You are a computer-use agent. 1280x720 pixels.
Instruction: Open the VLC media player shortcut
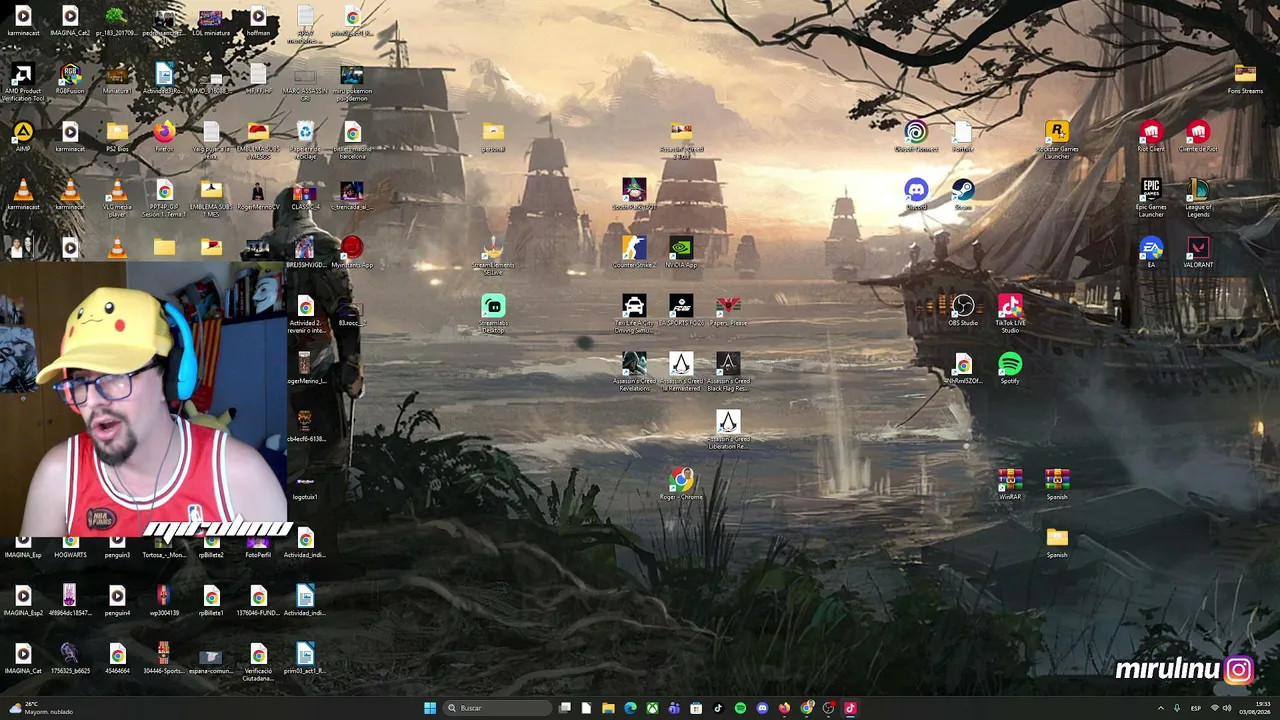click(117, 198)
